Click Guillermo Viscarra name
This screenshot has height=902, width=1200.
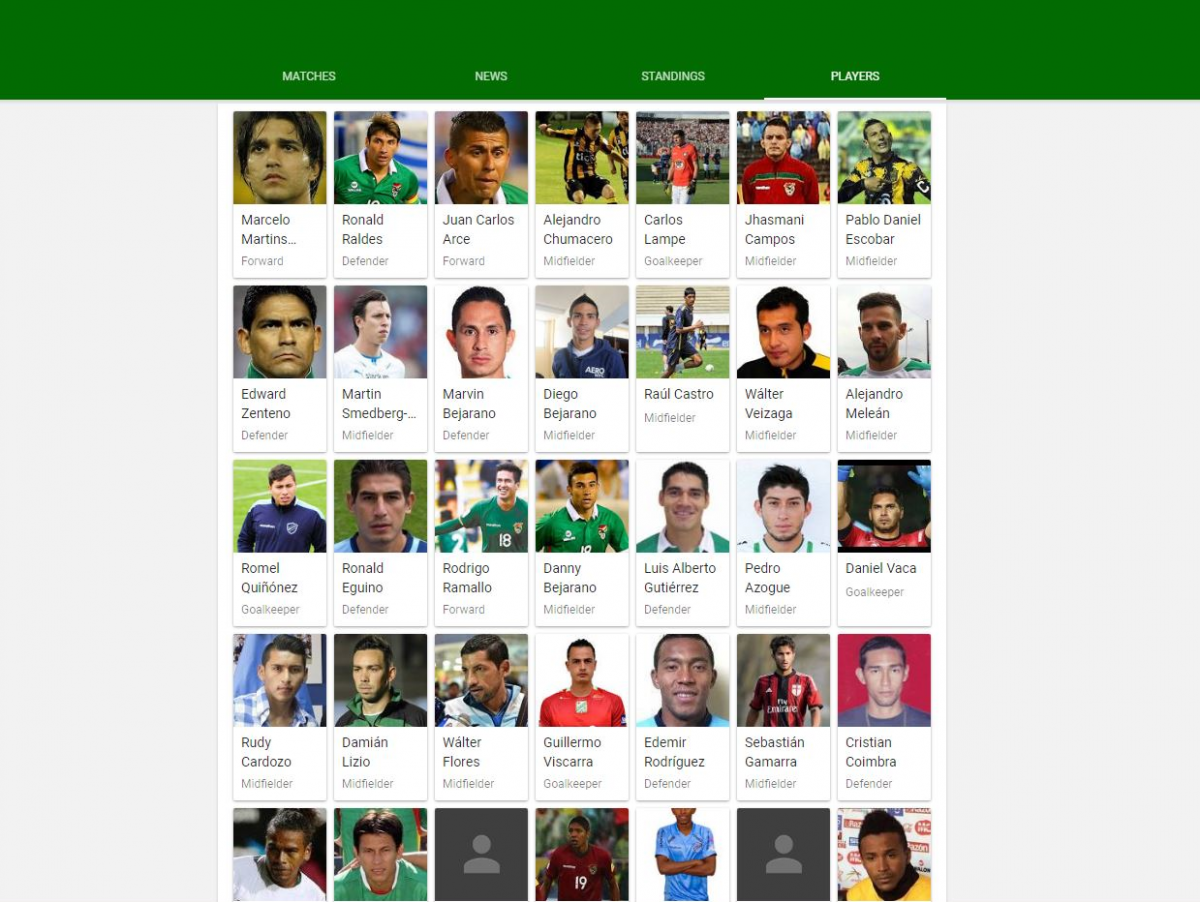(x=572, y=752)
